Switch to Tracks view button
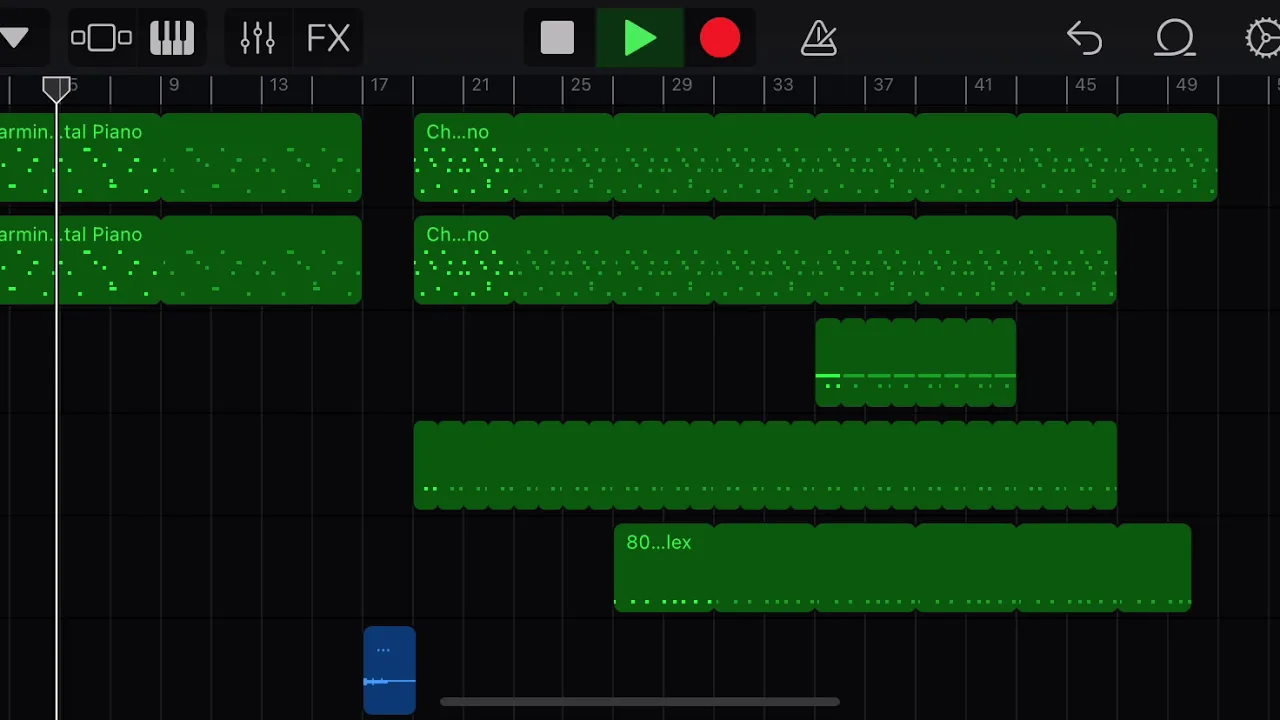This screenshot has width=1280, height=720. [x=101, y=39]
